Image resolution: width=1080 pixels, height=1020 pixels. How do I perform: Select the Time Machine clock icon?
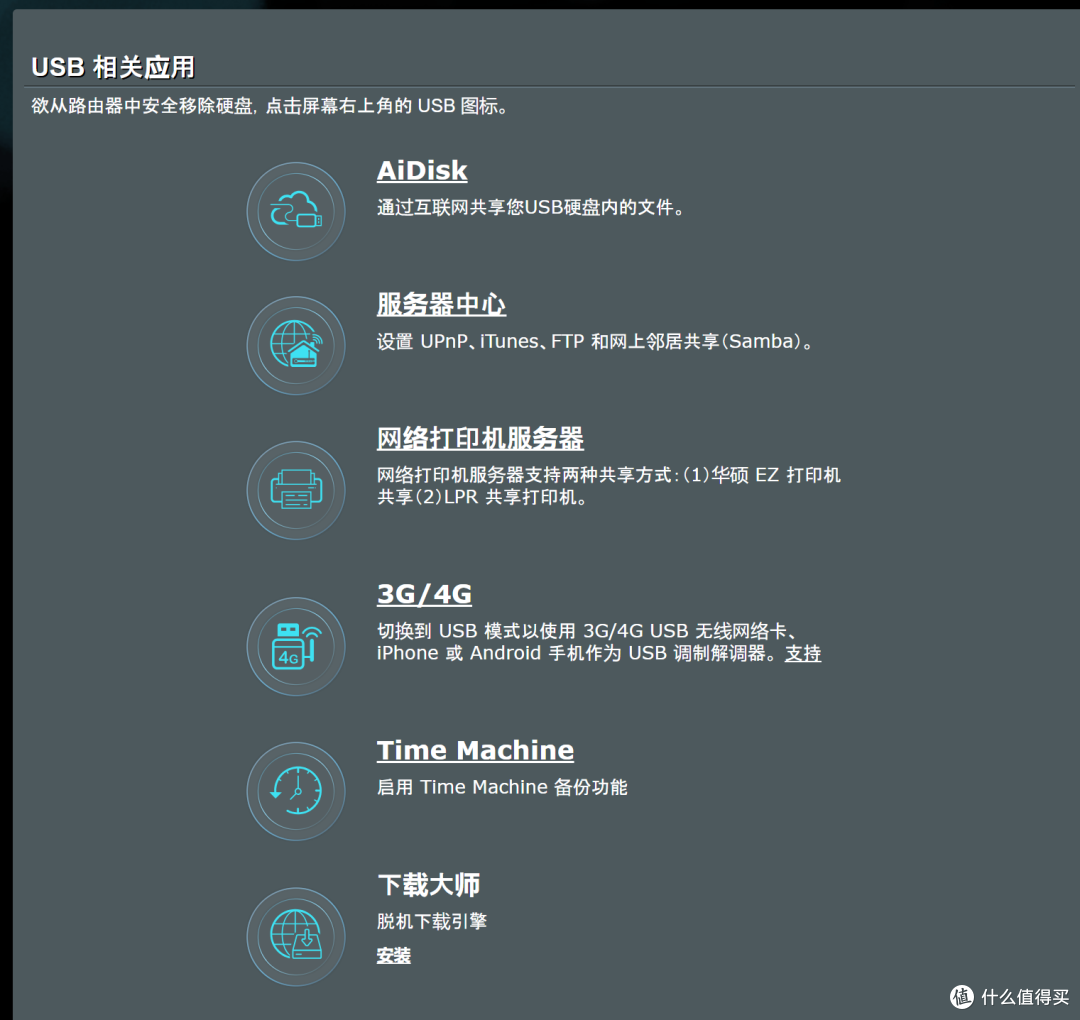[296, 791]
